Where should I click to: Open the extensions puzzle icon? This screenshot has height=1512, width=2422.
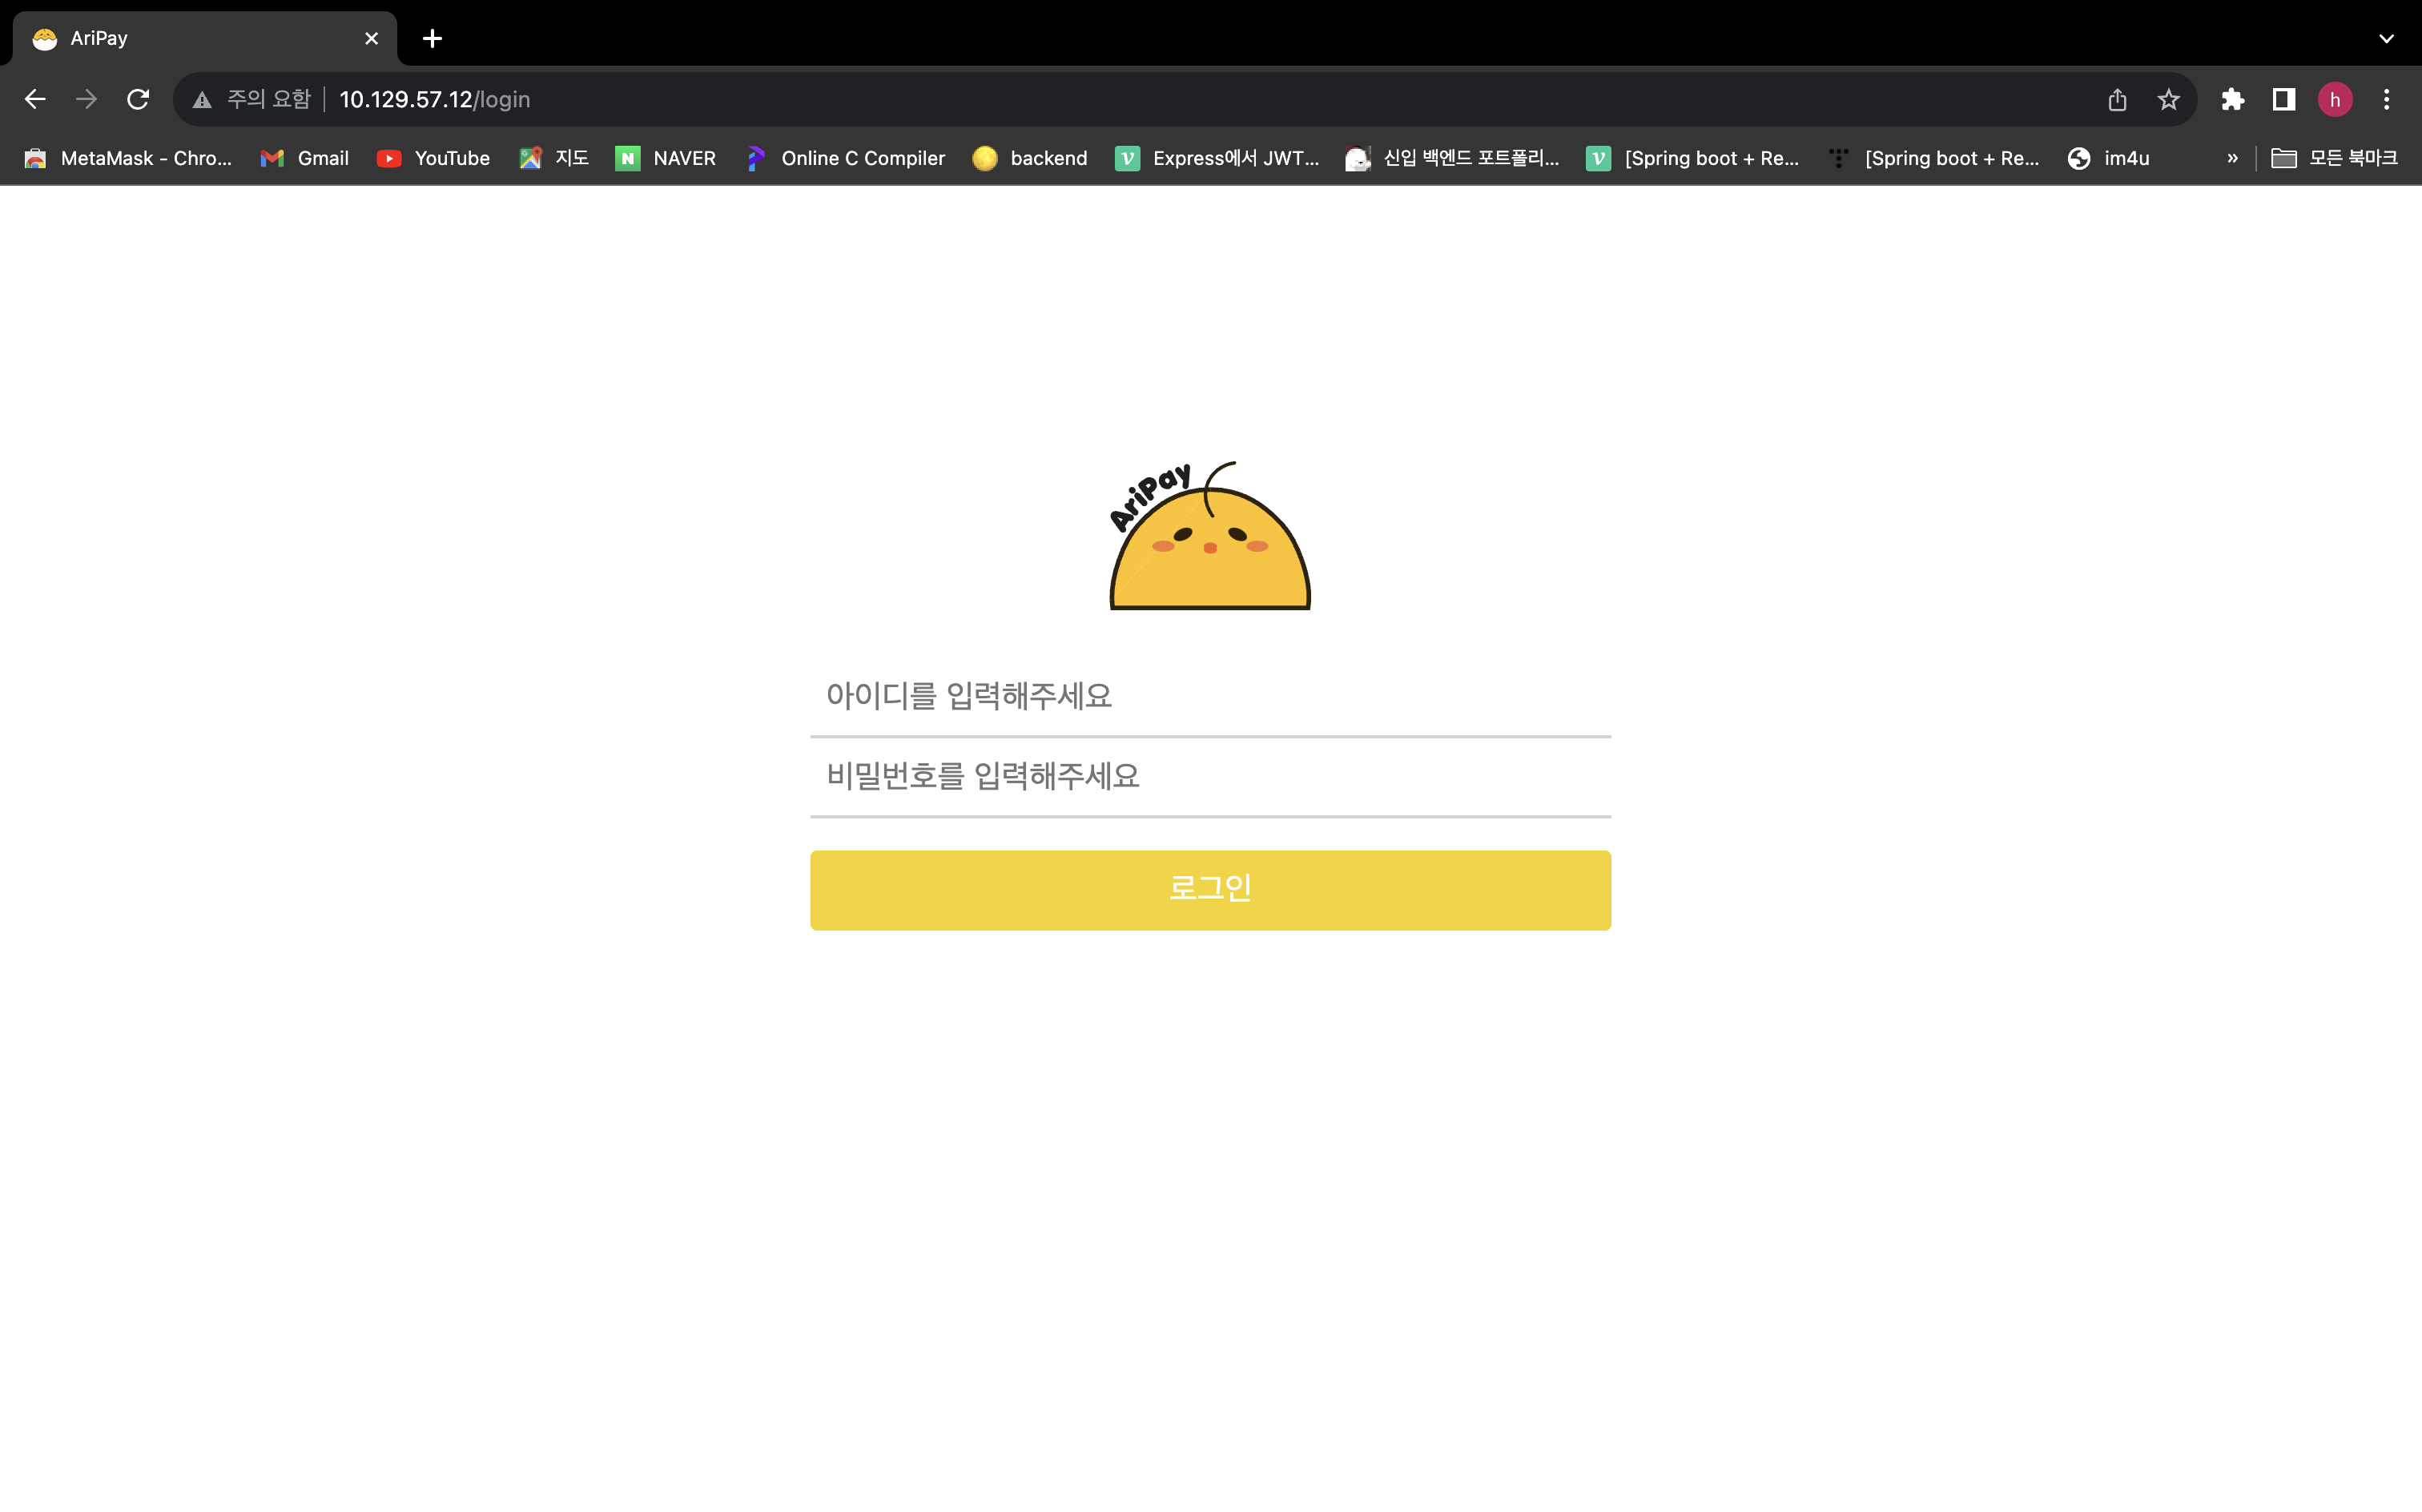(x=2233, y=99)
